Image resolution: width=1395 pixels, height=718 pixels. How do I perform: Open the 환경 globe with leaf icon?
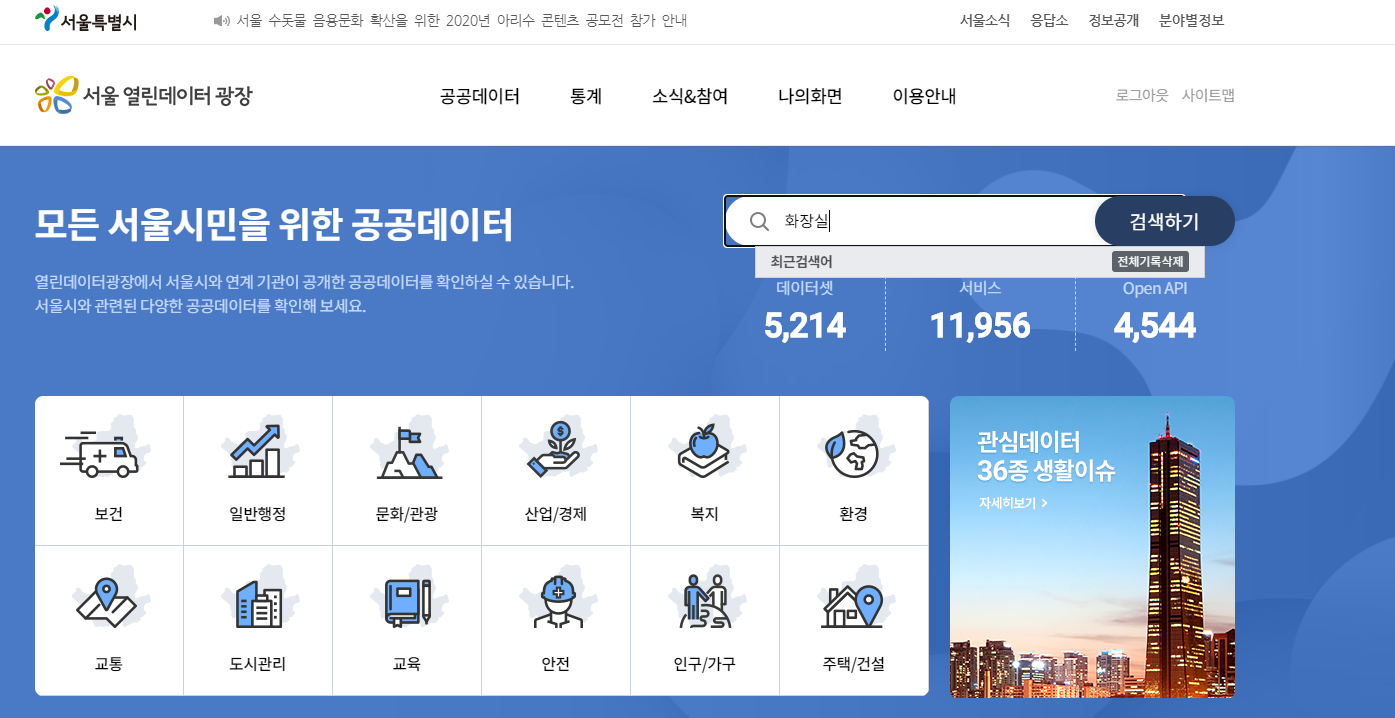[x=853, y=453]
